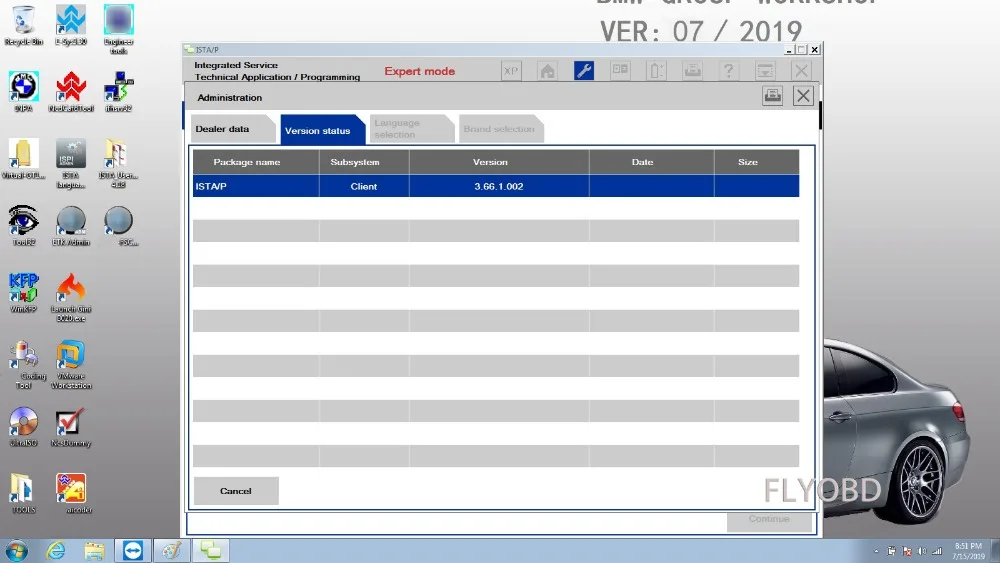Print from the Administration header printer icon
Image resolution: width=1000 pixels, height=563 pixels.
click(772, 96)
